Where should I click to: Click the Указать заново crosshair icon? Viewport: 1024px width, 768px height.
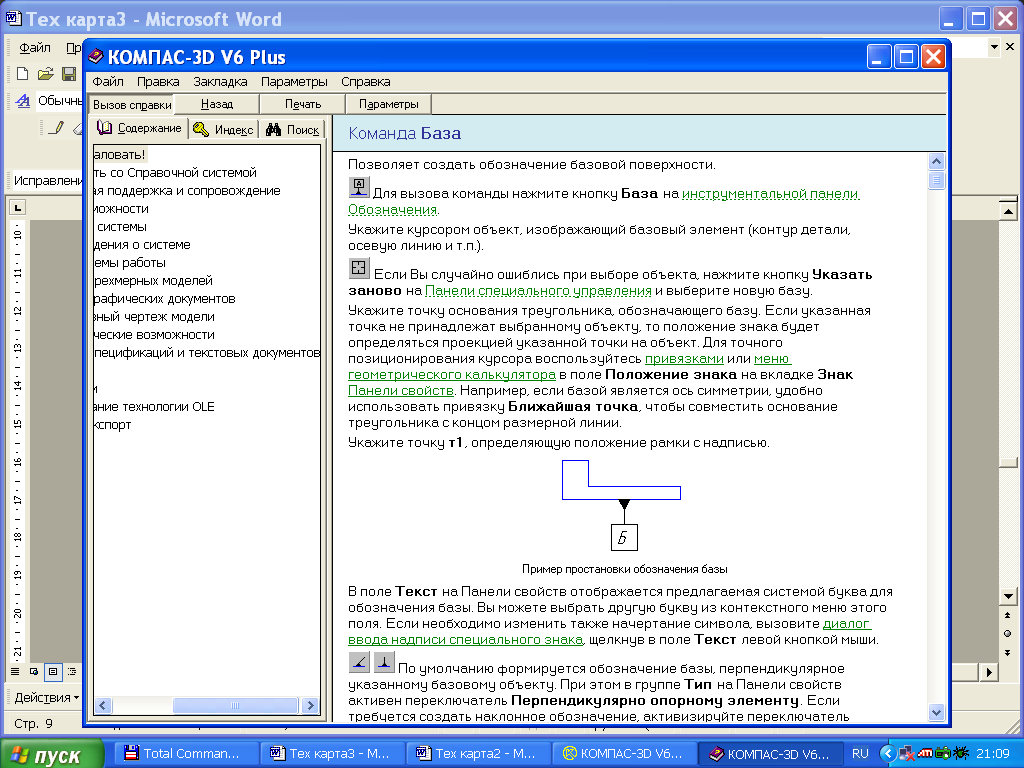click(x=359, y=268)
